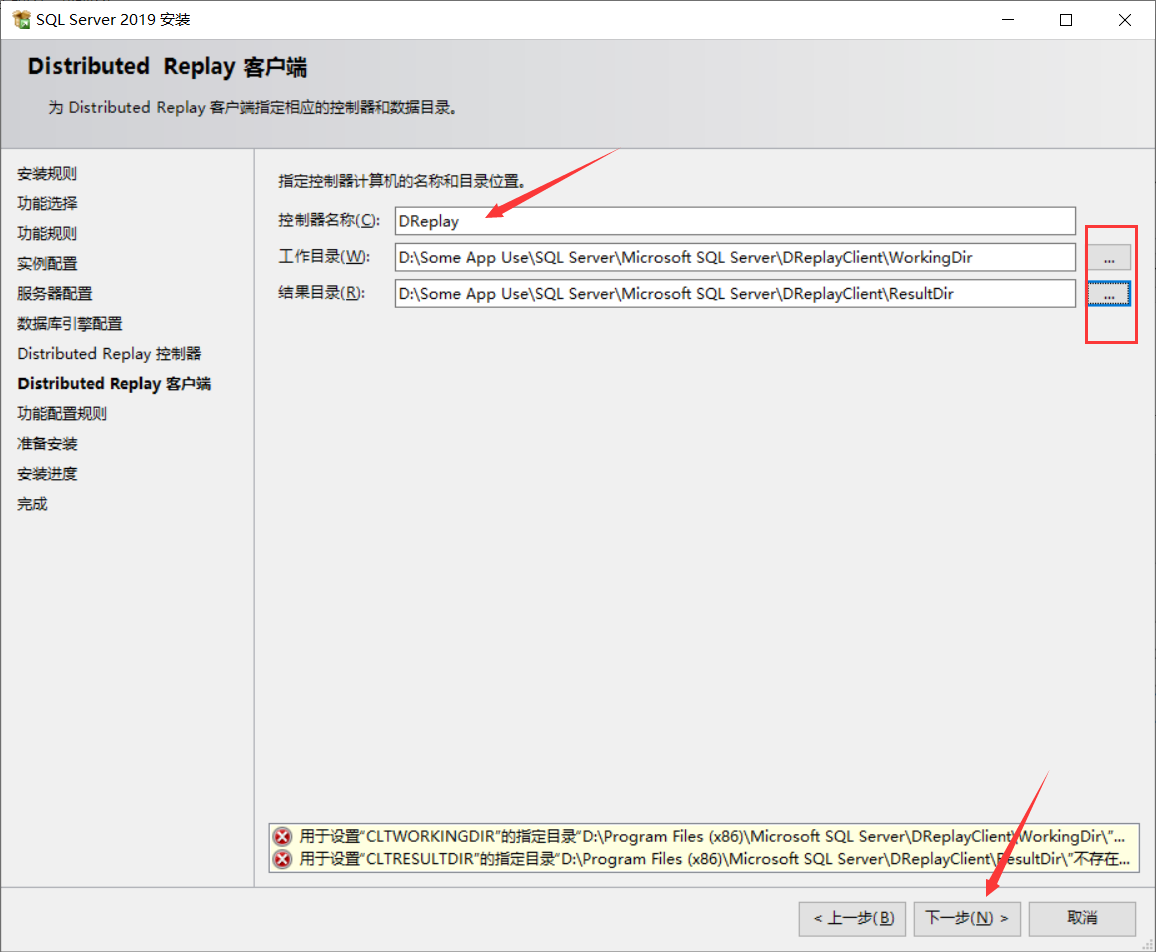
Task: Close the SQL Server 2019 setup window
Action: click(x=1124, y=20)
